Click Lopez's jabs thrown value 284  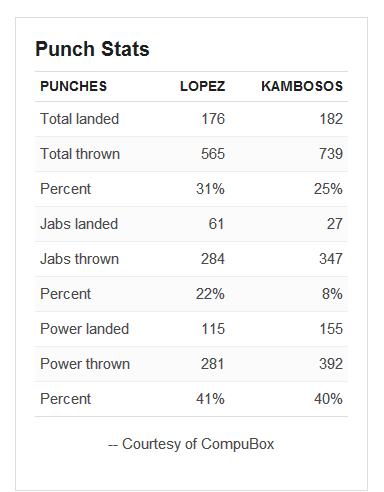(x=213, y=259)
